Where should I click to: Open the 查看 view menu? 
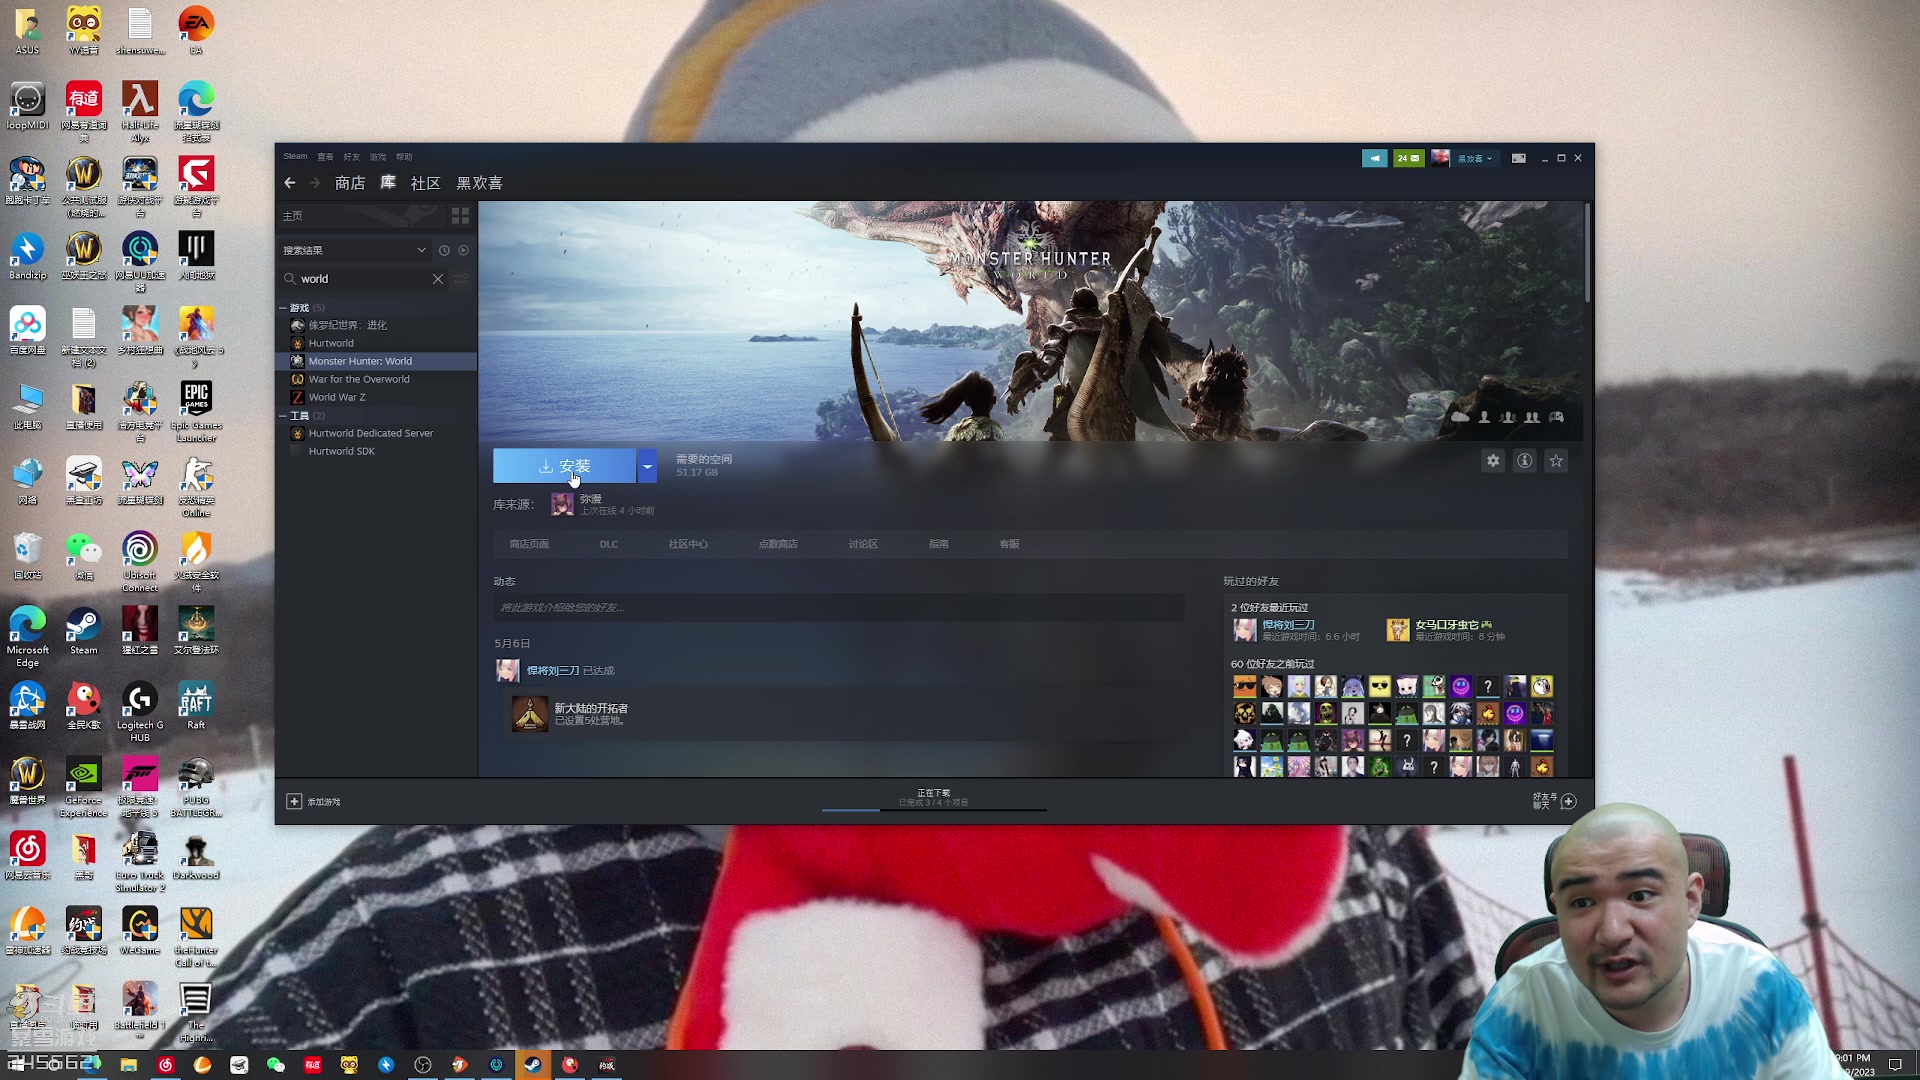pos(325,157)
